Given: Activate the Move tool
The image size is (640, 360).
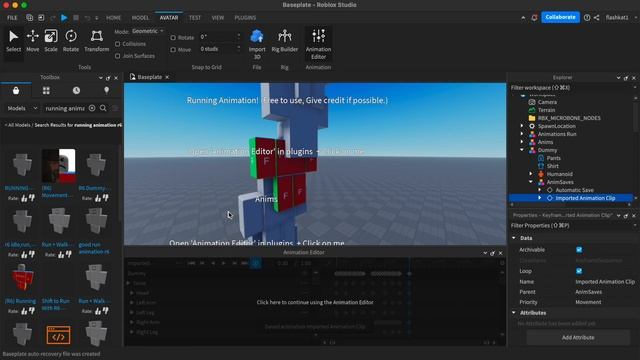Looking at the screenshot, I should [x=33, y=41].
